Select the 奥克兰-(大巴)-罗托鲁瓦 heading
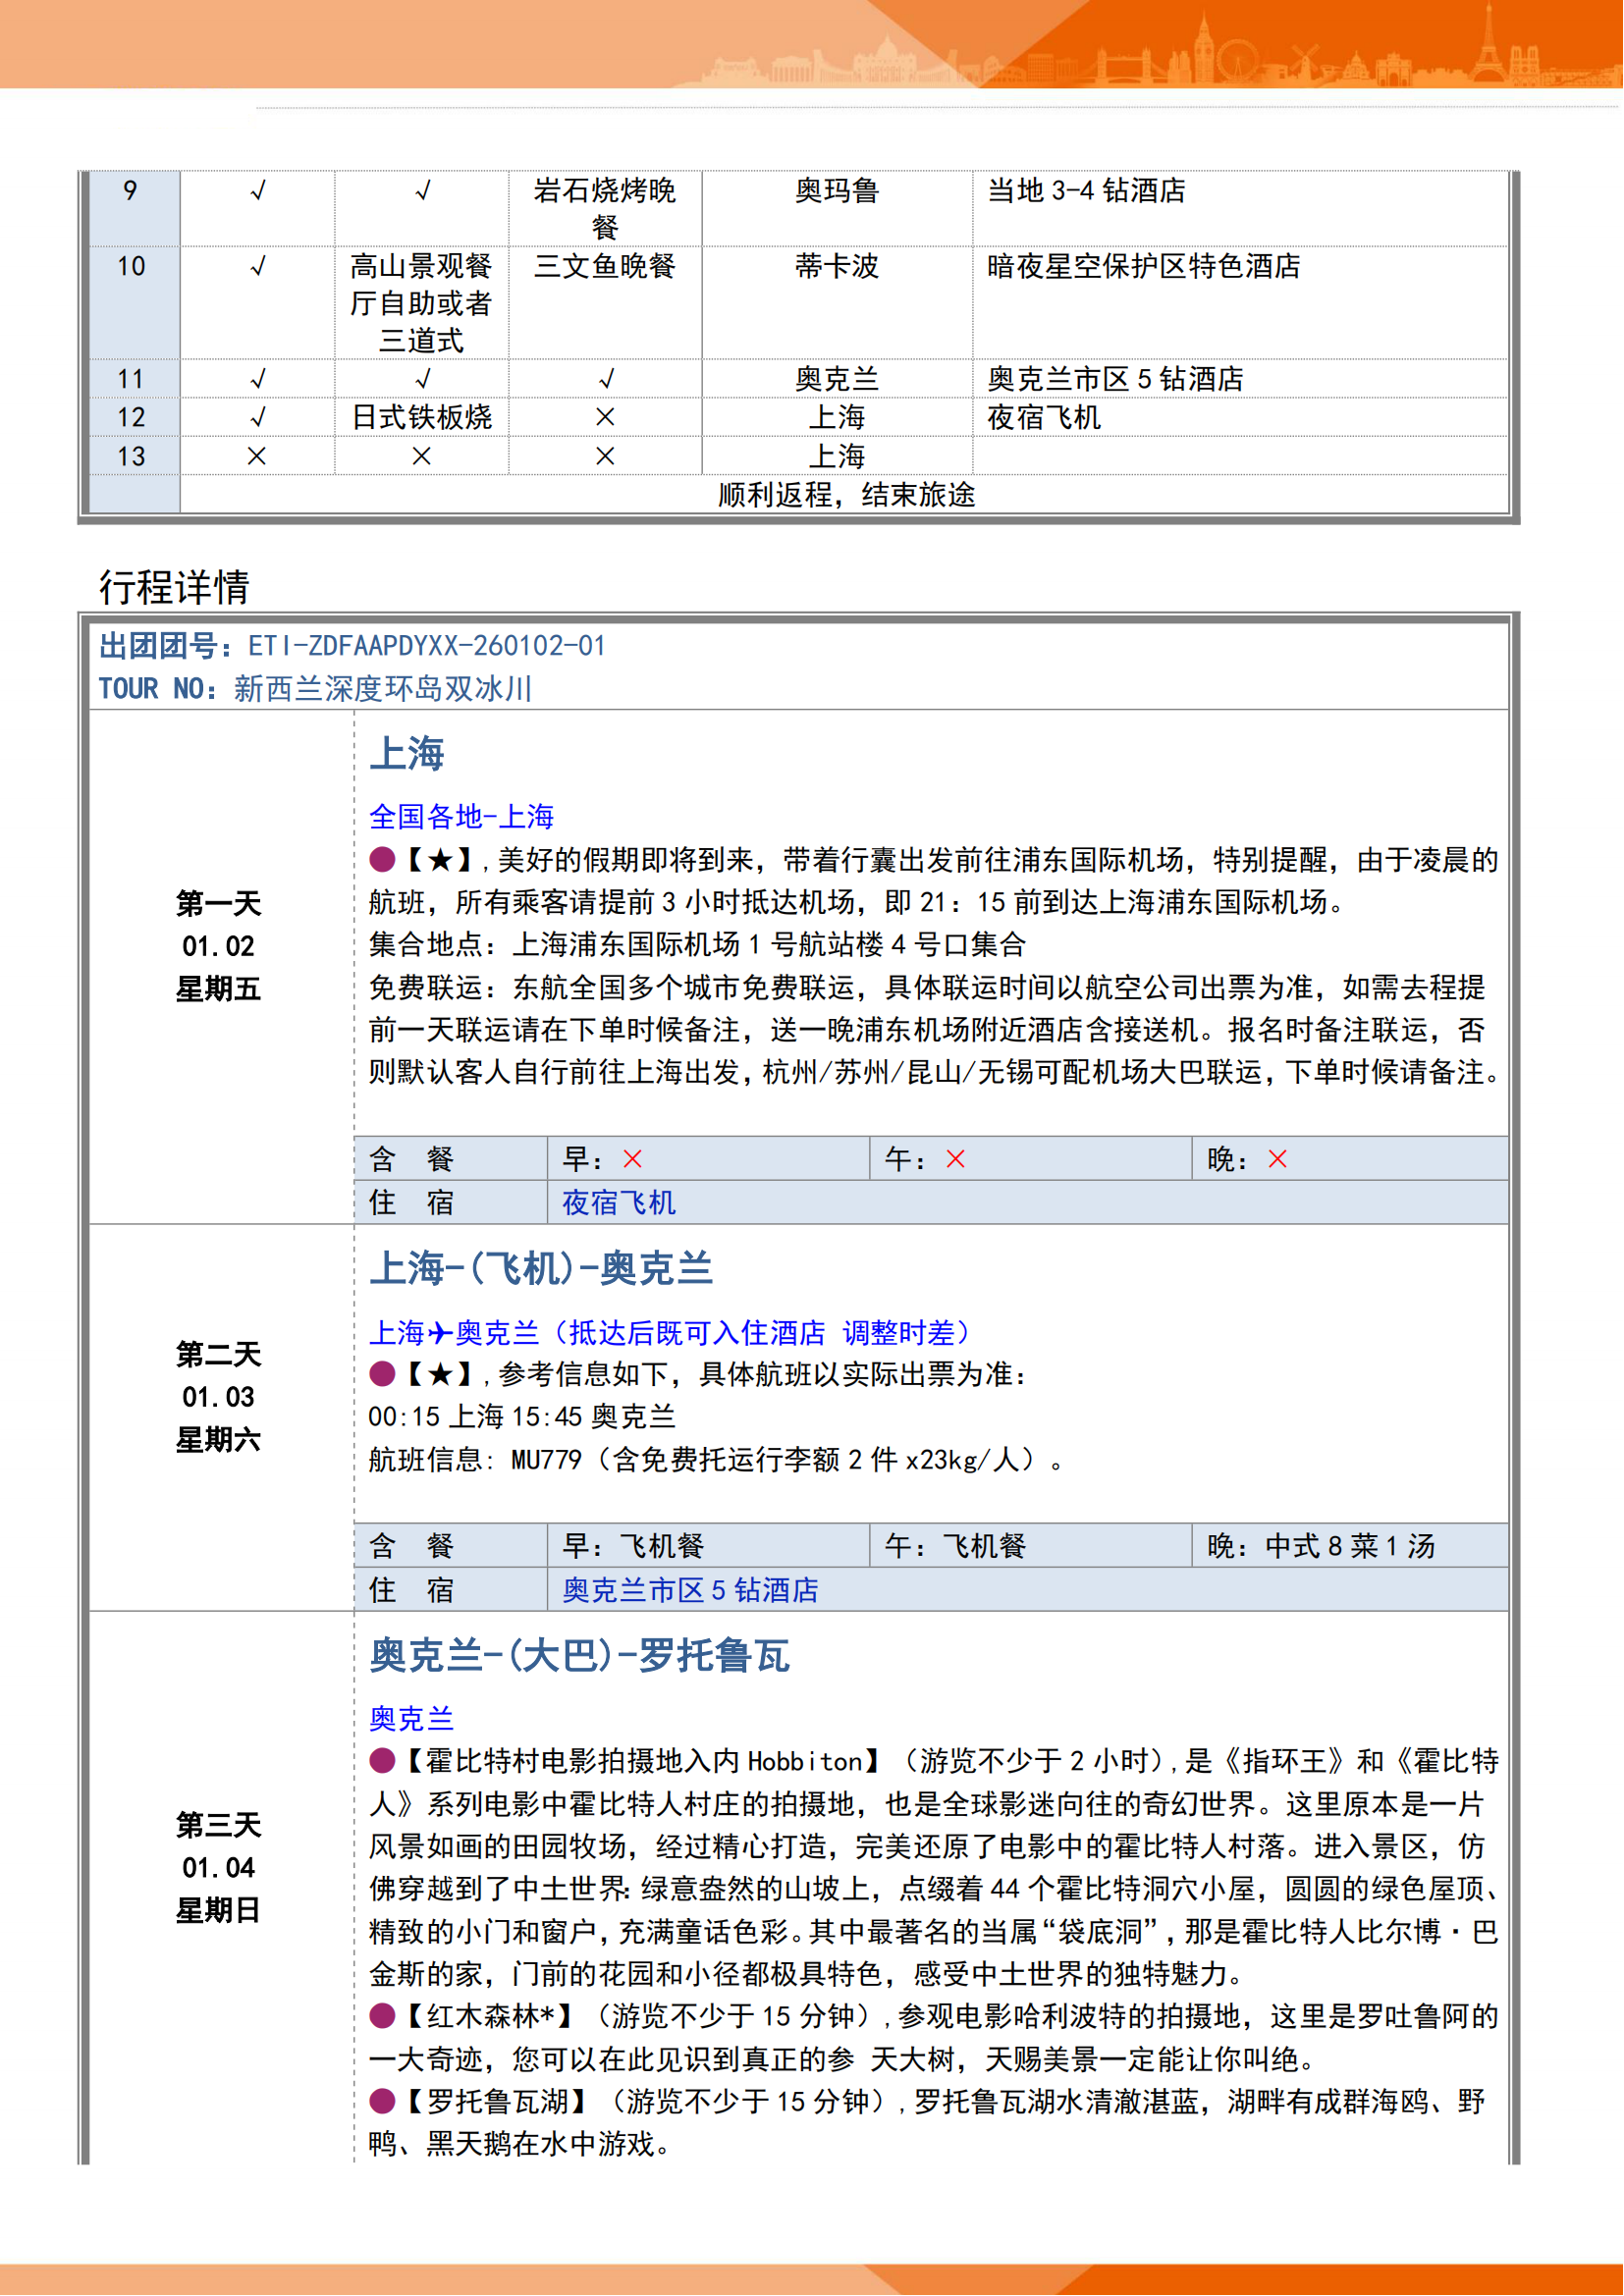The width and height of the screenshot is (1624, 2296). [x=579, y=1656]
